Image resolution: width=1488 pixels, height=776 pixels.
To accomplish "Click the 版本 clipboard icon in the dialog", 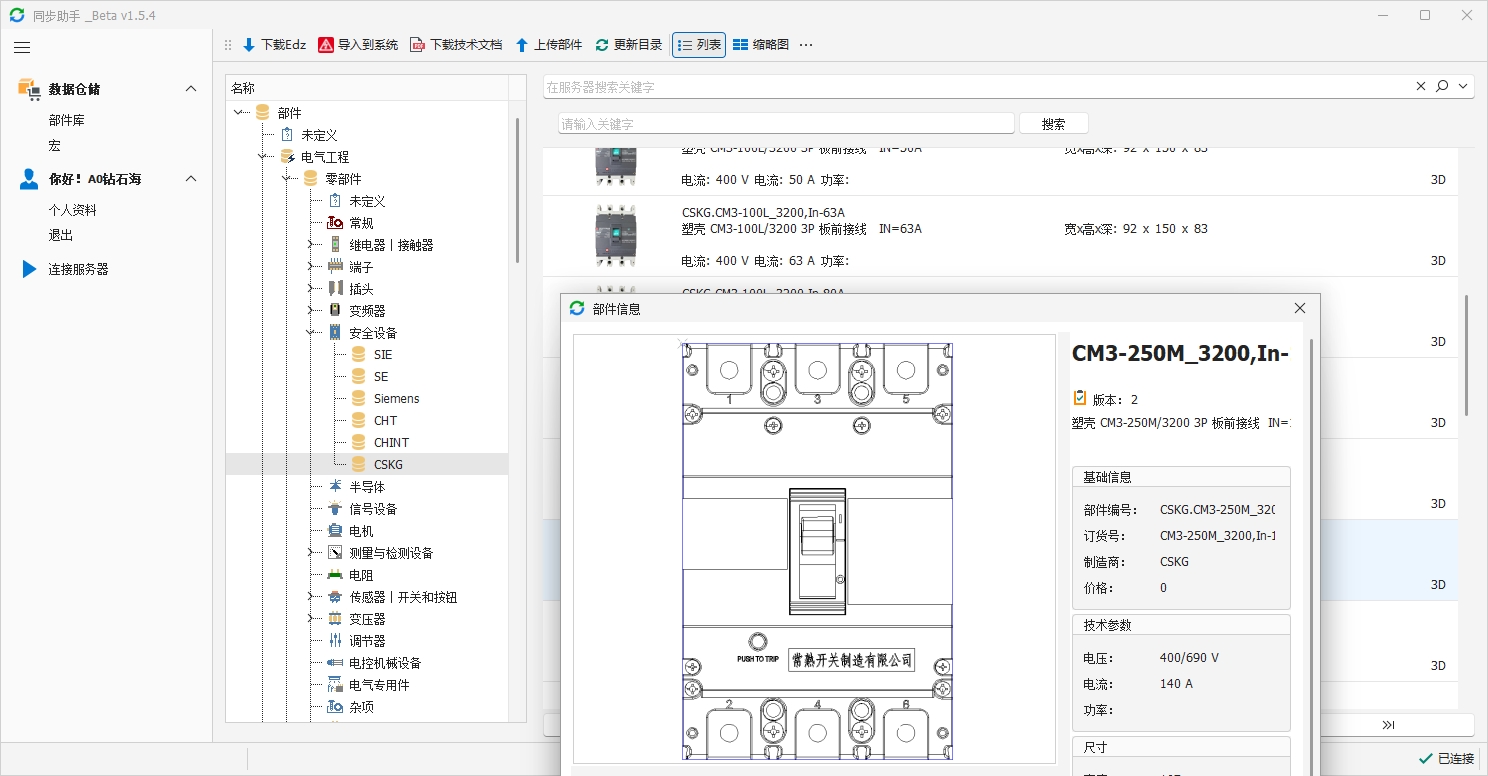I will 1079,399.
